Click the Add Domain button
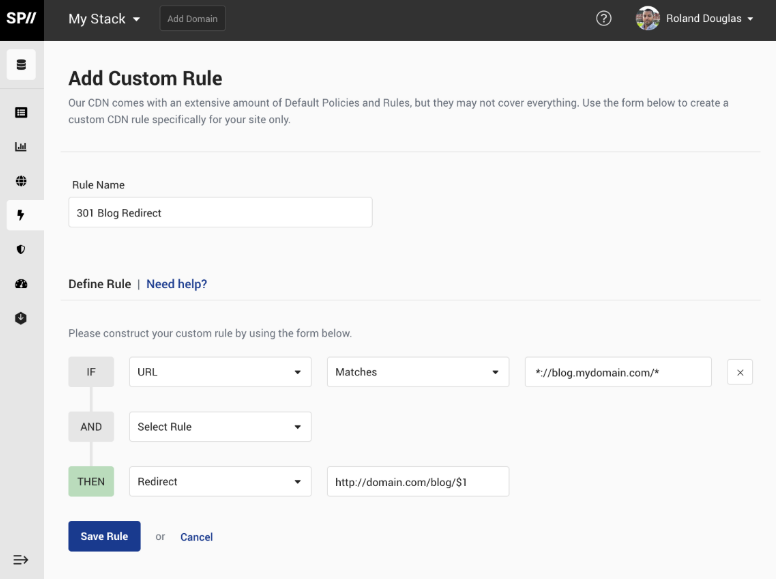The image size is (776, 579). 192,19
